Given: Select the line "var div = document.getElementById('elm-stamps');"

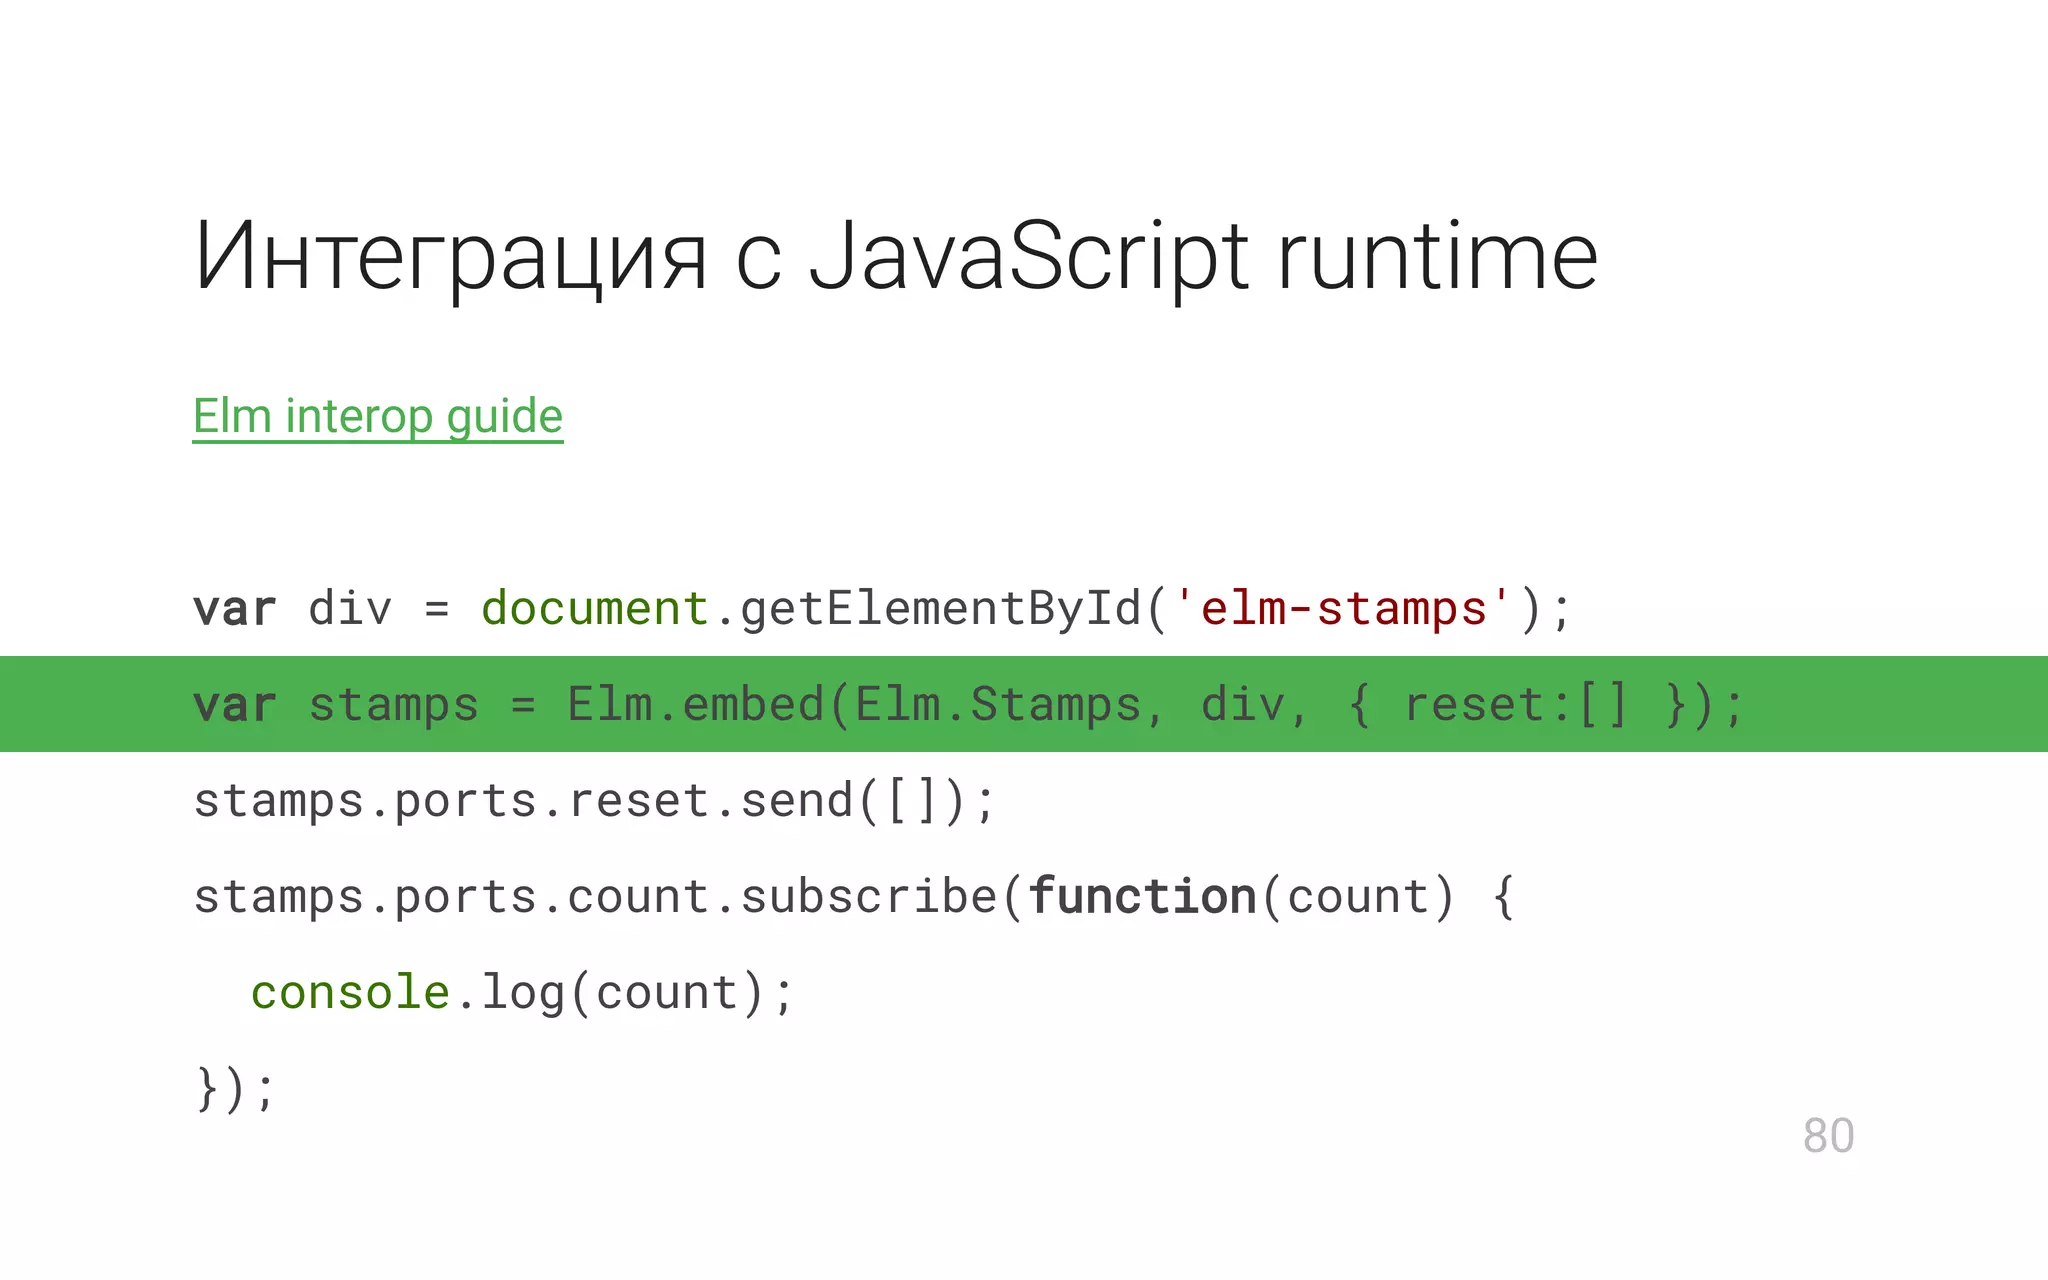Looking at the screenshot, I should 883,609.
